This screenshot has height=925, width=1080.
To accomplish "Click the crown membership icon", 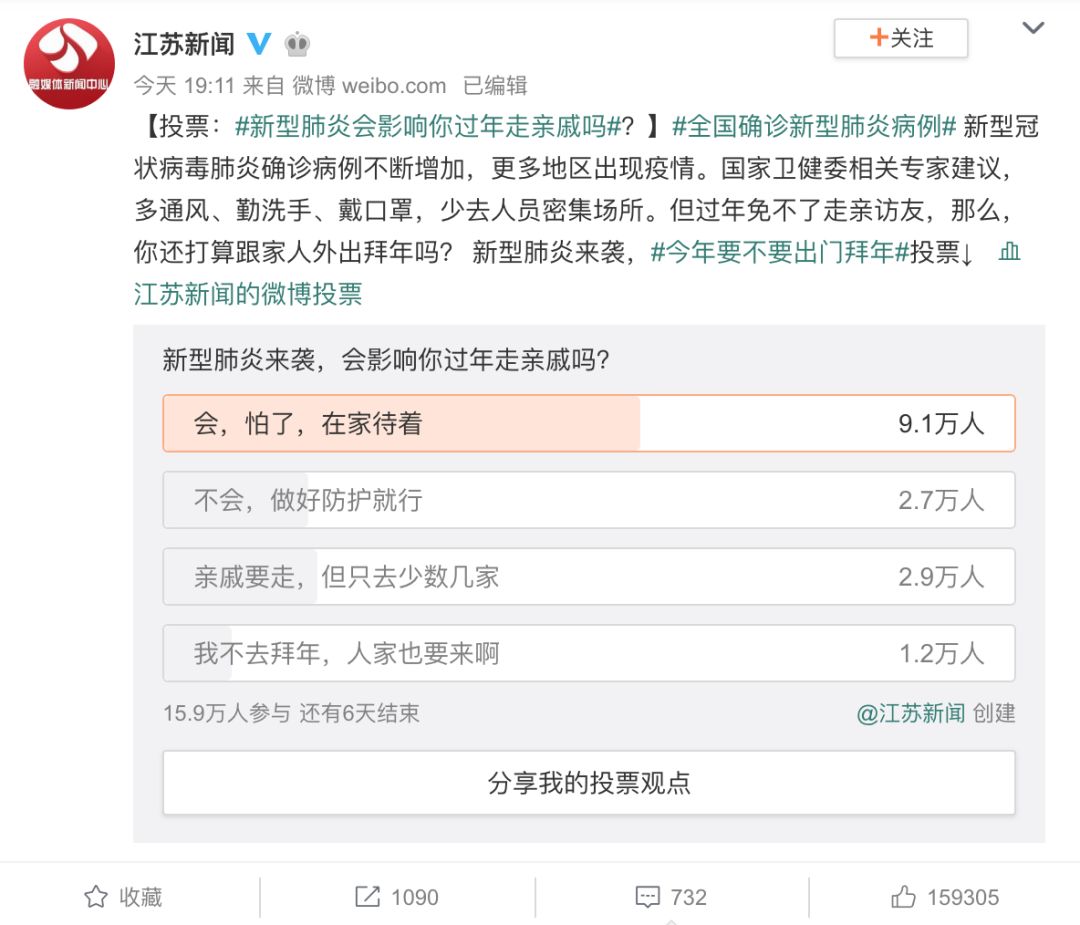I will click(298, 44).
